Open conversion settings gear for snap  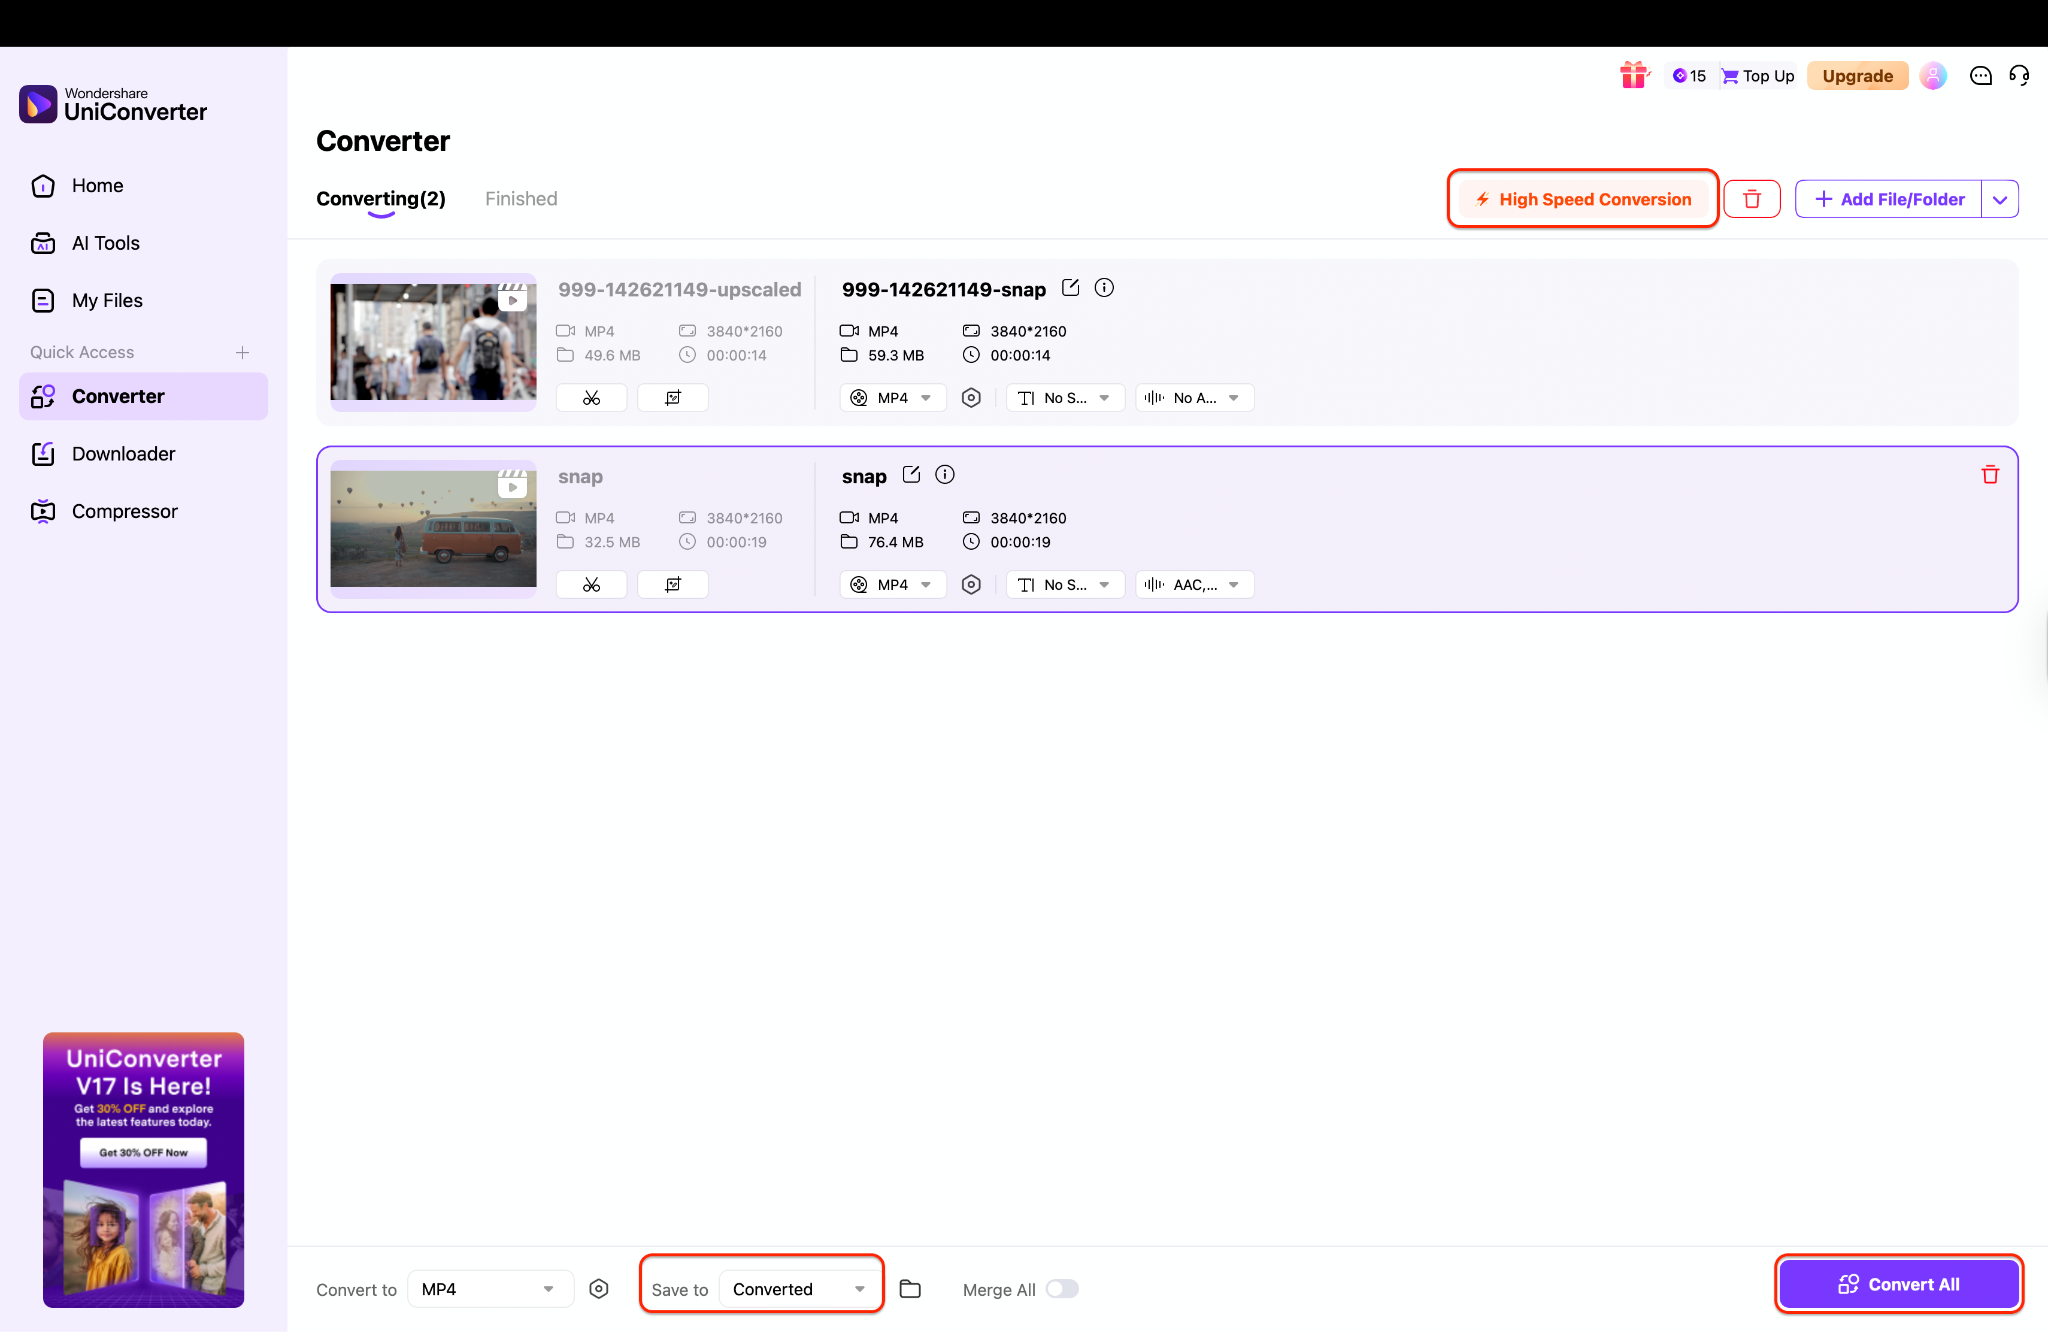coord(971,584)
